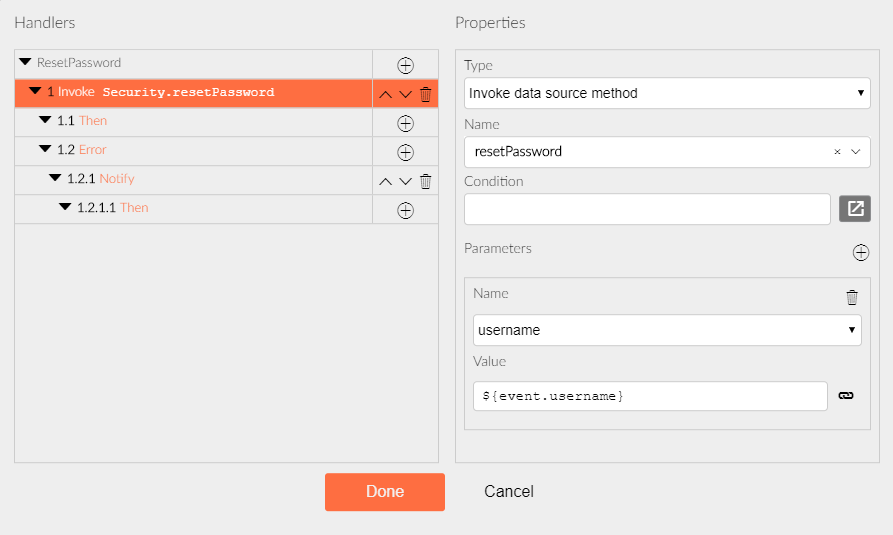893x535 pixels.
Task: Open the Condition expression editor
Action: click(854, 209)
